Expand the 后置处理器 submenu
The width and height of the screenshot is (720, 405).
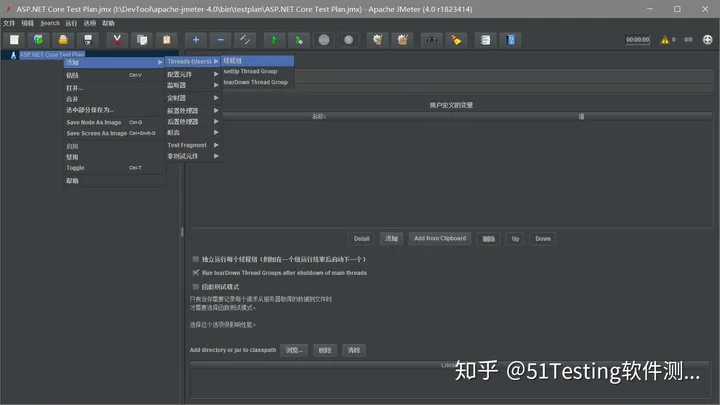click(193, 122)
